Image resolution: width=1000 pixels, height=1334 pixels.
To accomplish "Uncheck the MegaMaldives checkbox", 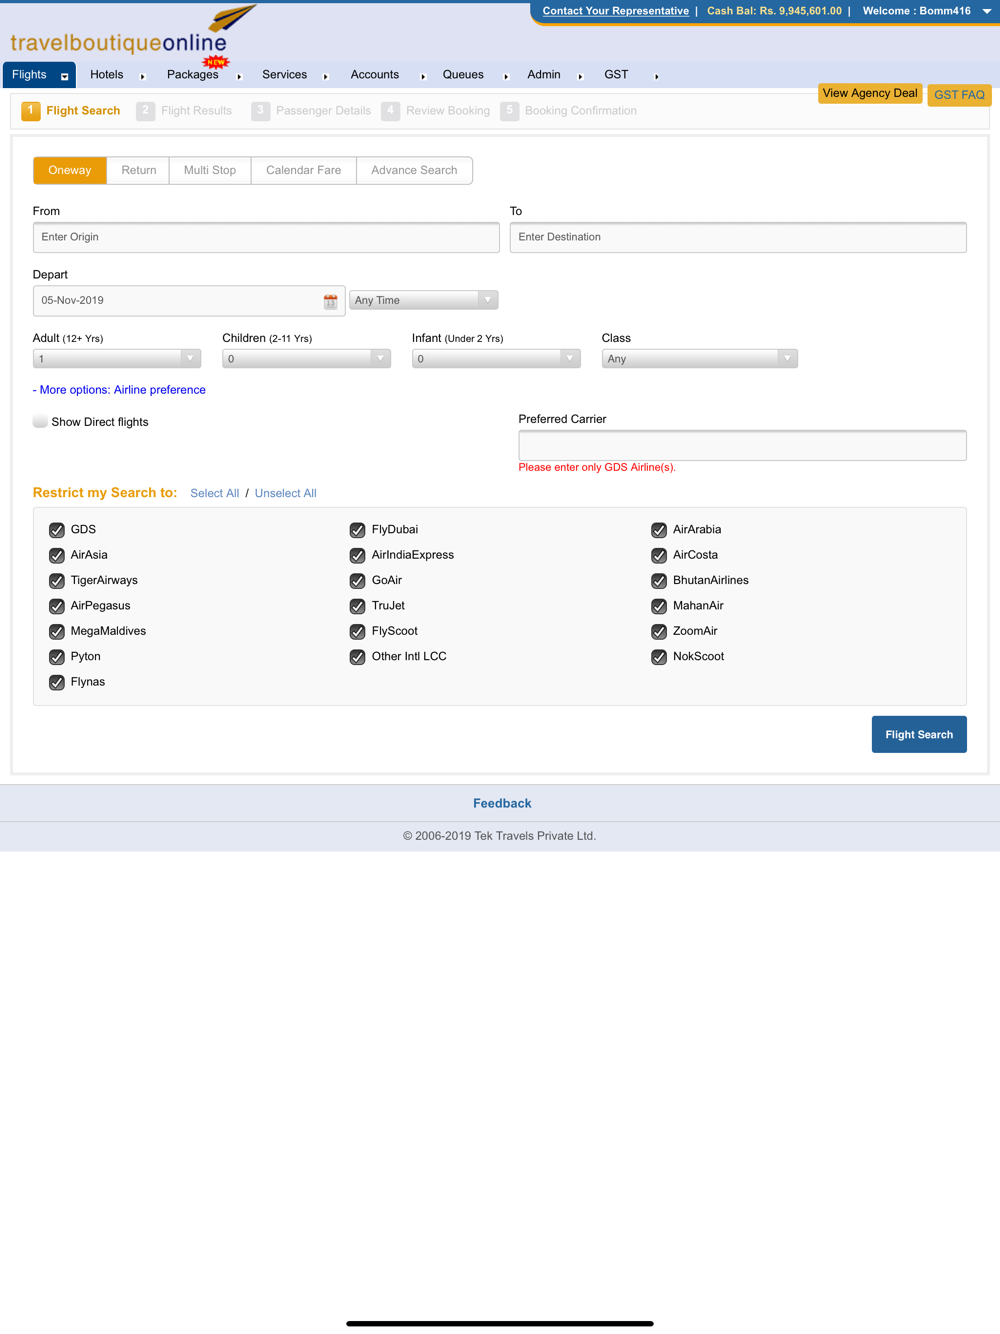I will pos(57,632).
